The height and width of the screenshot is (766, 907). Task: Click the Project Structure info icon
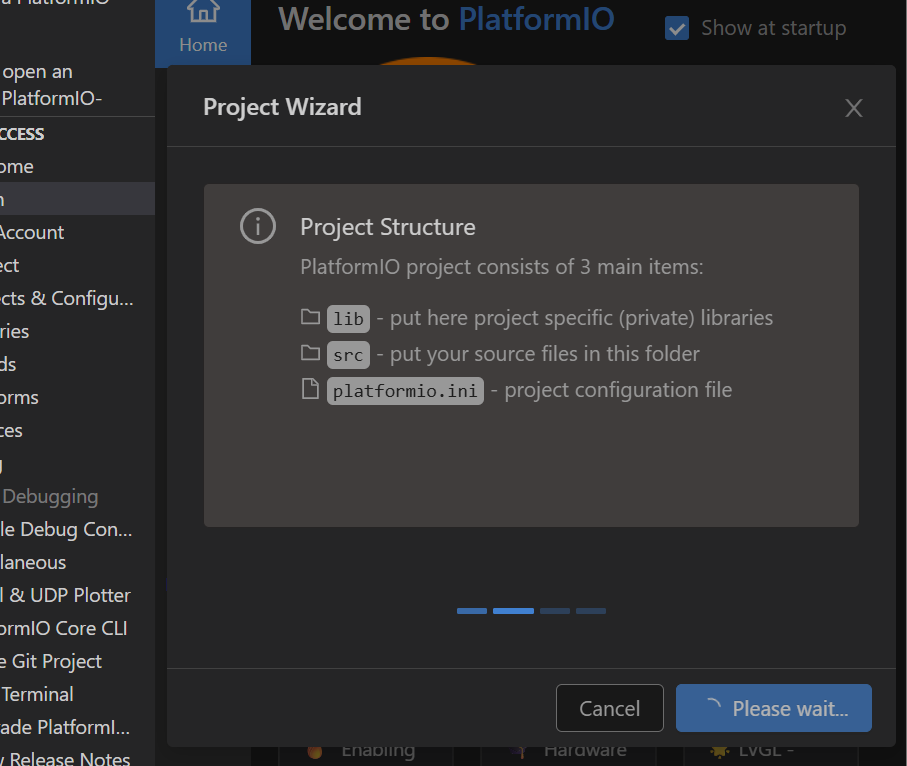click(x=258, y=226)
